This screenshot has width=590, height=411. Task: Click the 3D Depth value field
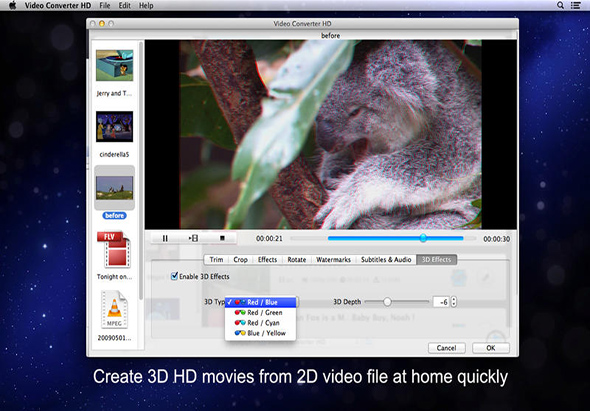coord(441,302)
